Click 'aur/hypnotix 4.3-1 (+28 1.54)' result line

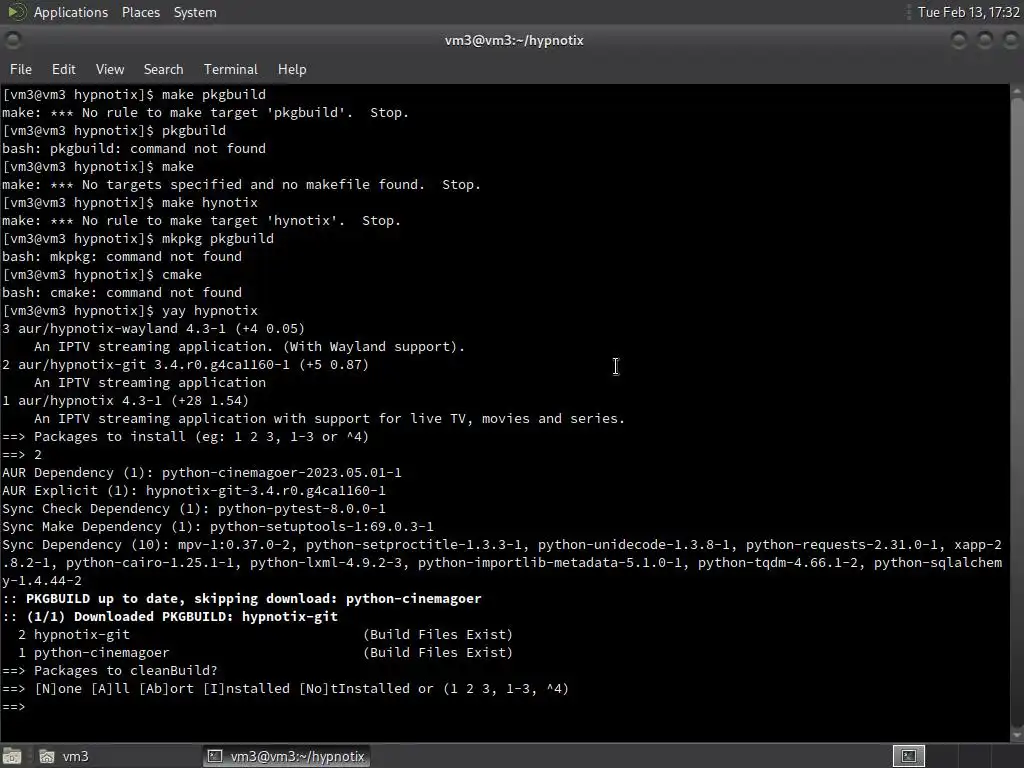(125, 400)
